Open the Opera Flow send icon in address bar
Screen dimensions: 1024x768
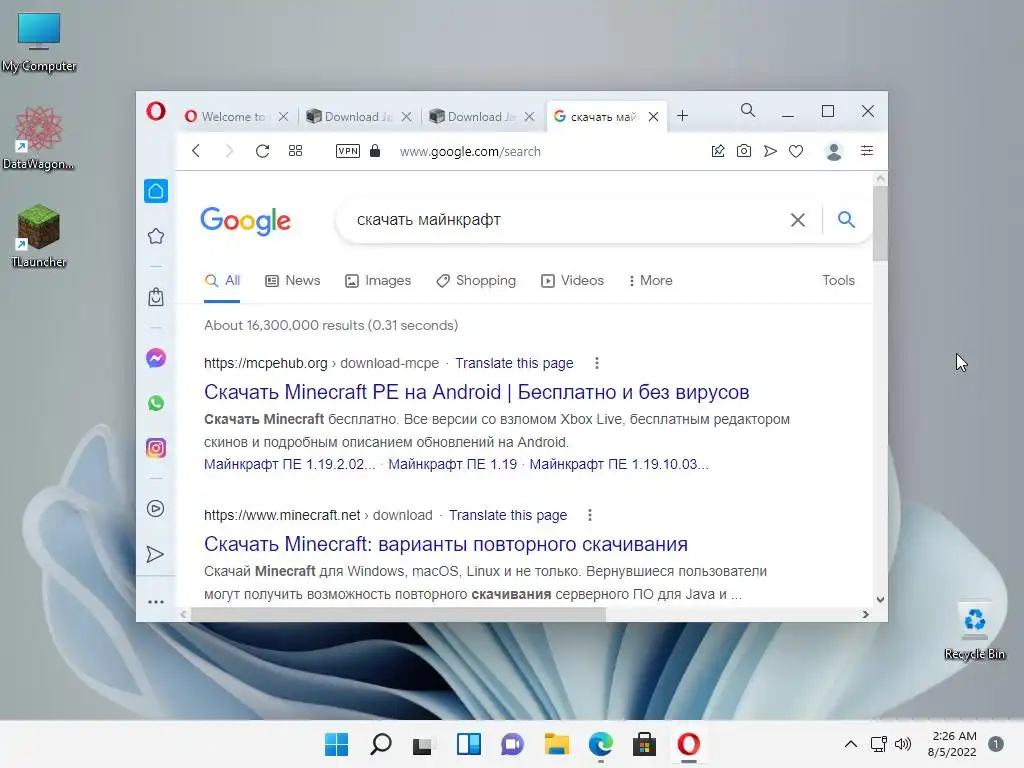pos(770,151)
